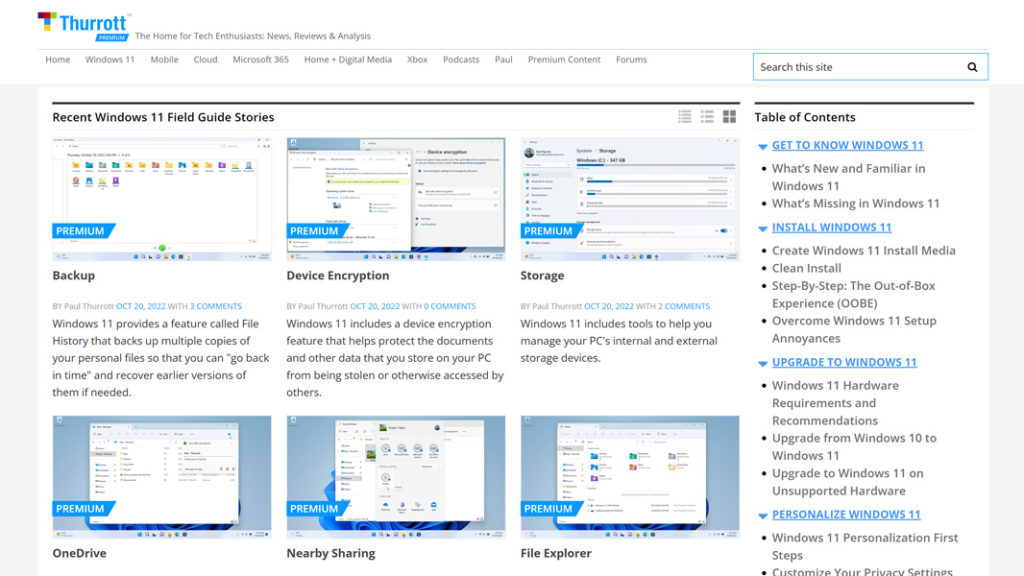Click the Storage article title
Image resolution: width=1024 pixels, height=576 pixels.
pyautogui.click(x=542, y=276)
